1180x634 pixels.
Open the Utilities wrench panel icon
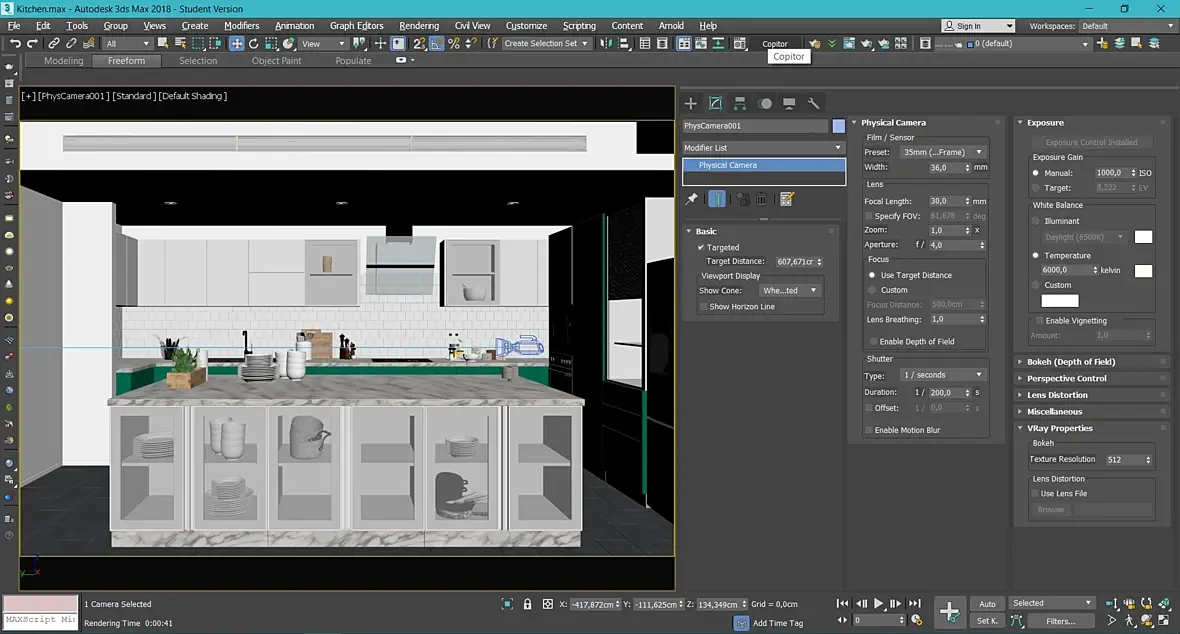click(814, 103)
